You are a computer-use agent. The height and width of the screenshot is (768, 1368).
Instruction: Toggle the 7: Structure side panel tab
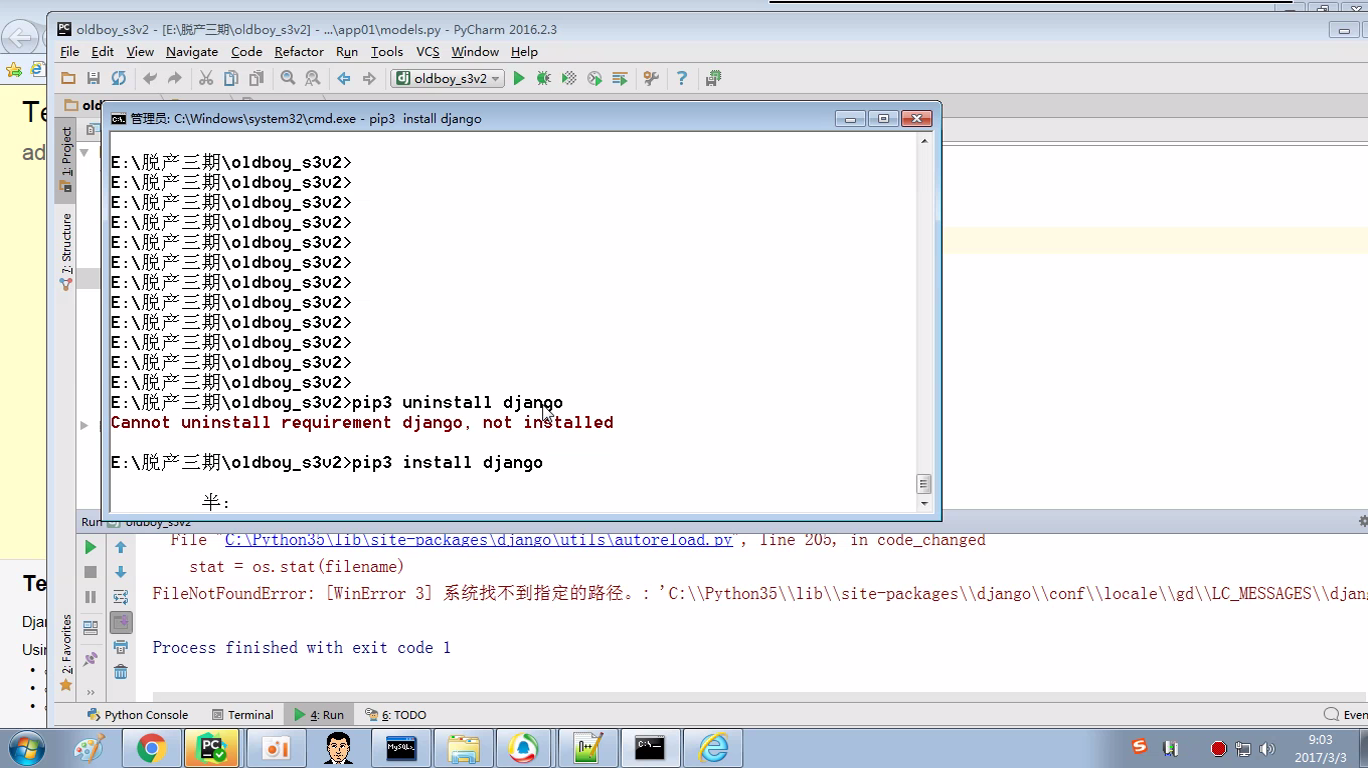click(x=66, y=251)
